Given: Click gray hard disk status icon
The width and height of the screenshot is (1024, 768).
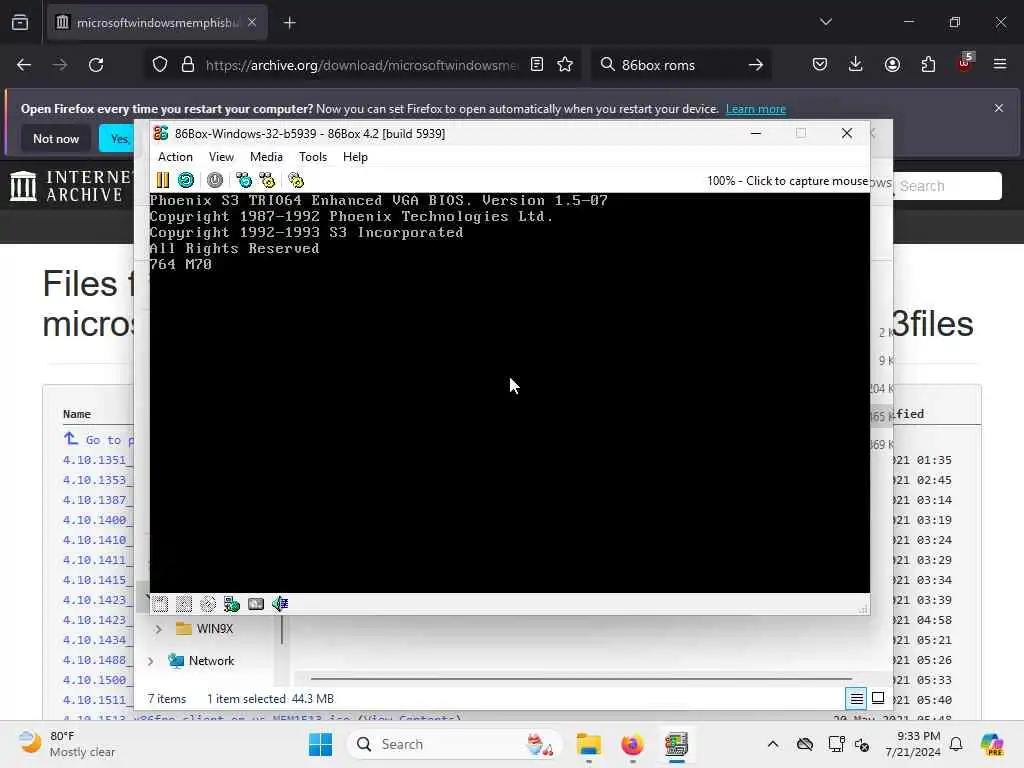Looking at the screenshot, I should (x=256, y=604).
